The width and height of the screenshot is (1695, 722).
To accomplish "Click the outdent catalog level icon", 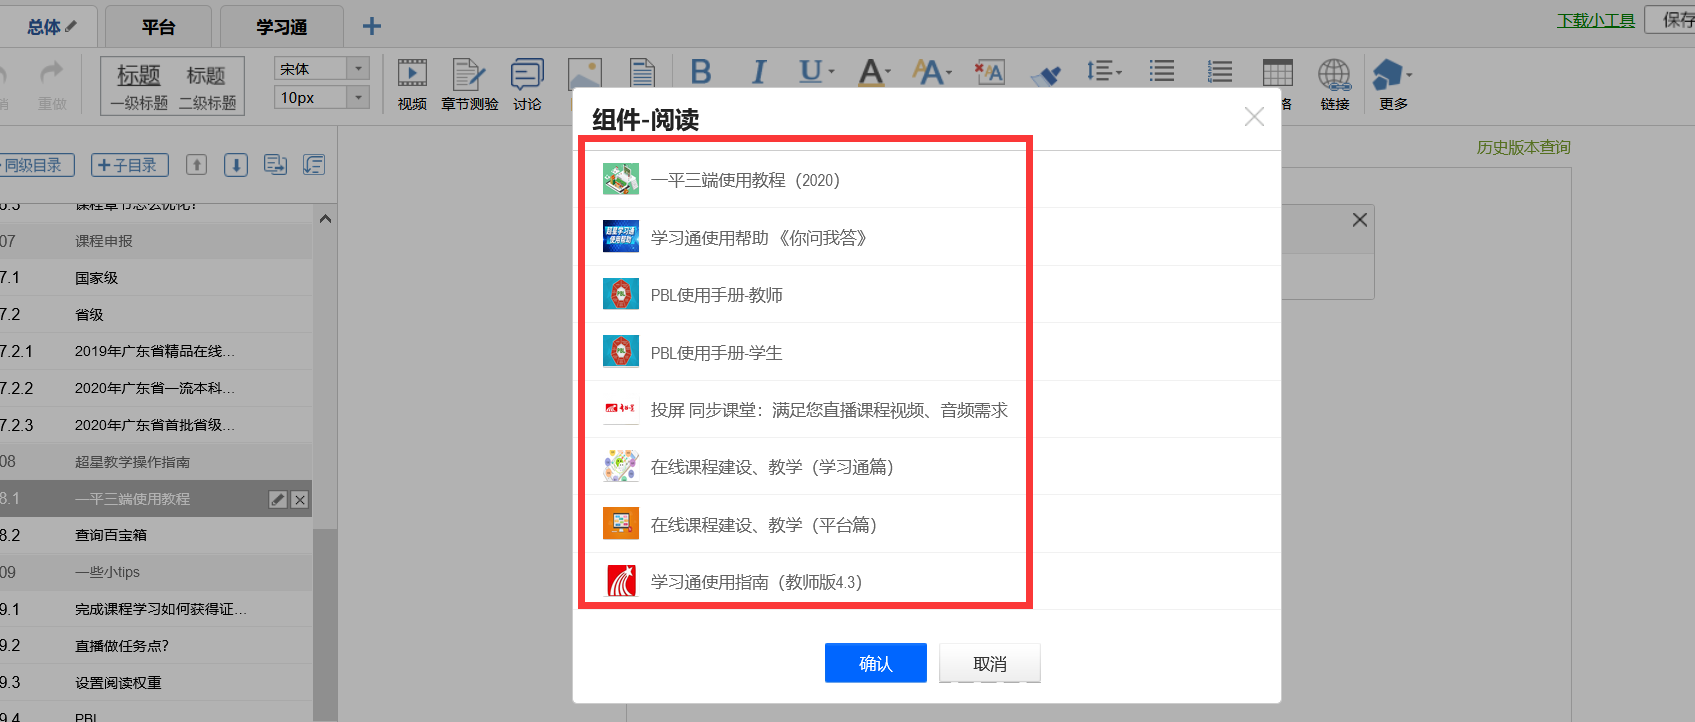I will click(314, 165).
